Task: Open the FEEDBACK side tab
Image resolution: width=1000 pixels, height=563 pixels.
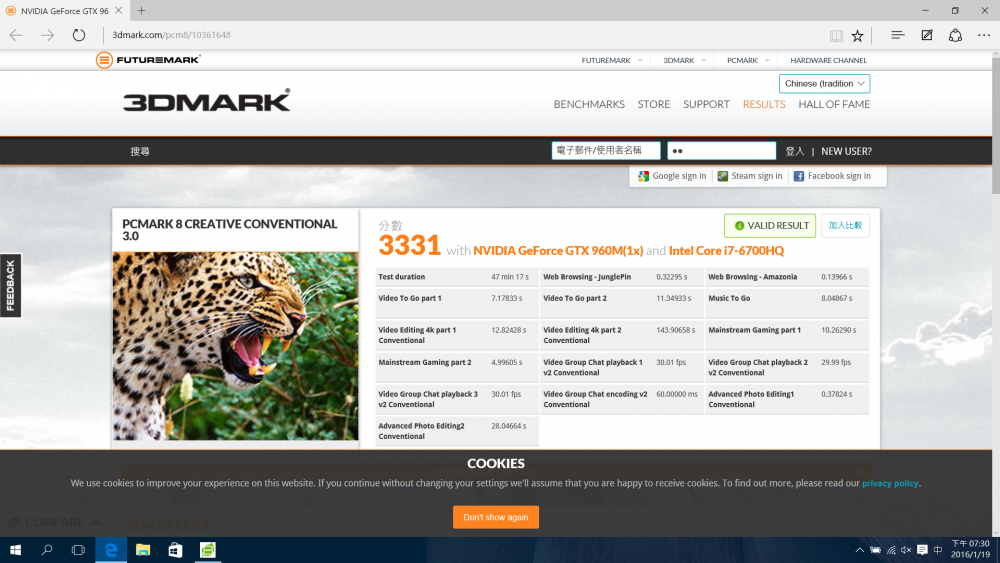Action: pyautogui.click(x=10, y=286)
